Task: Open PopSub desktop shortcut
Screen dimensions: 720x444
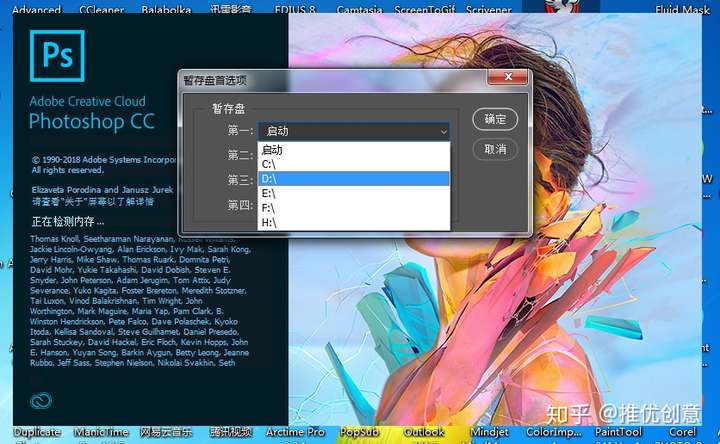Action: [359, 432]
